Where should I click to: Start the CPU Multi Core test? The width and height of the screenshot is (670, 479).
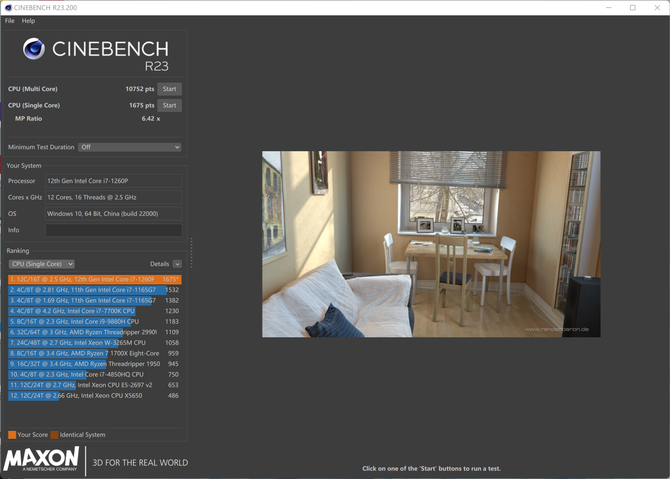coord(169,89)
